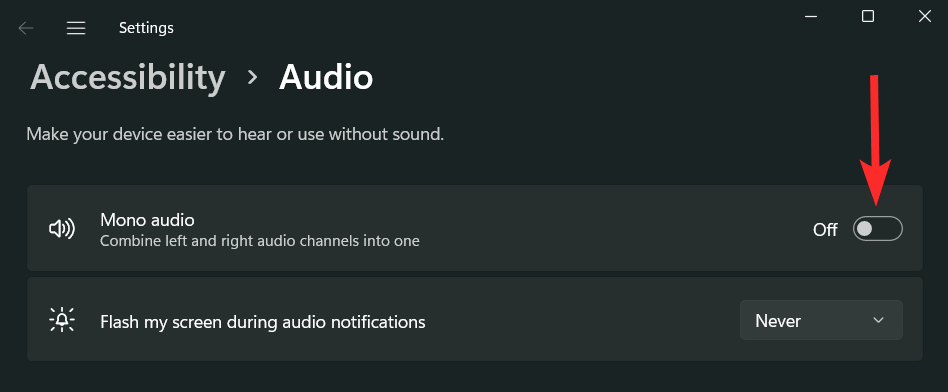Click the breadcrumb chevron separator
The height and width of the screenshot is (392, 948).
253,77
